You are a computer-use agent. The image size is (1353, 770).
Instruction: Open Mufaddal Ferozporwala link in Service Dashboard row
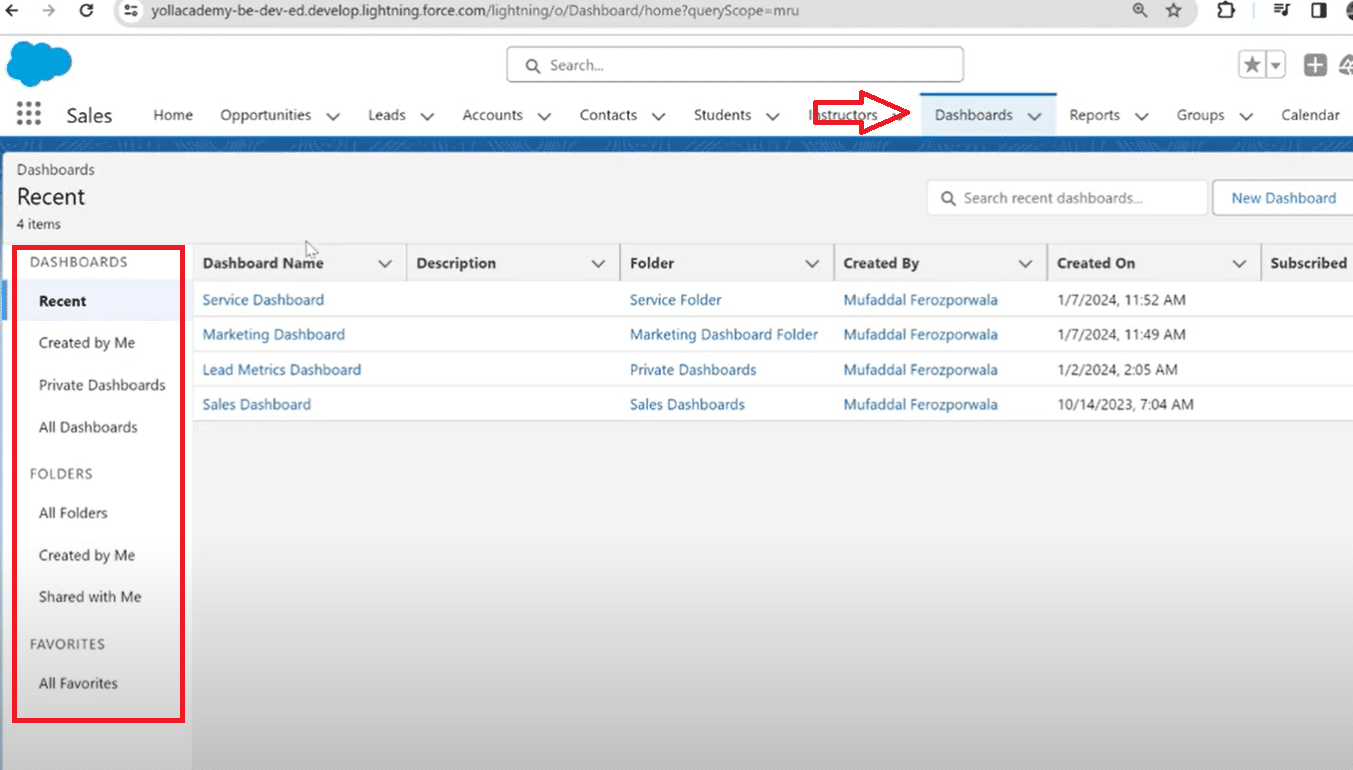(920, 299)
